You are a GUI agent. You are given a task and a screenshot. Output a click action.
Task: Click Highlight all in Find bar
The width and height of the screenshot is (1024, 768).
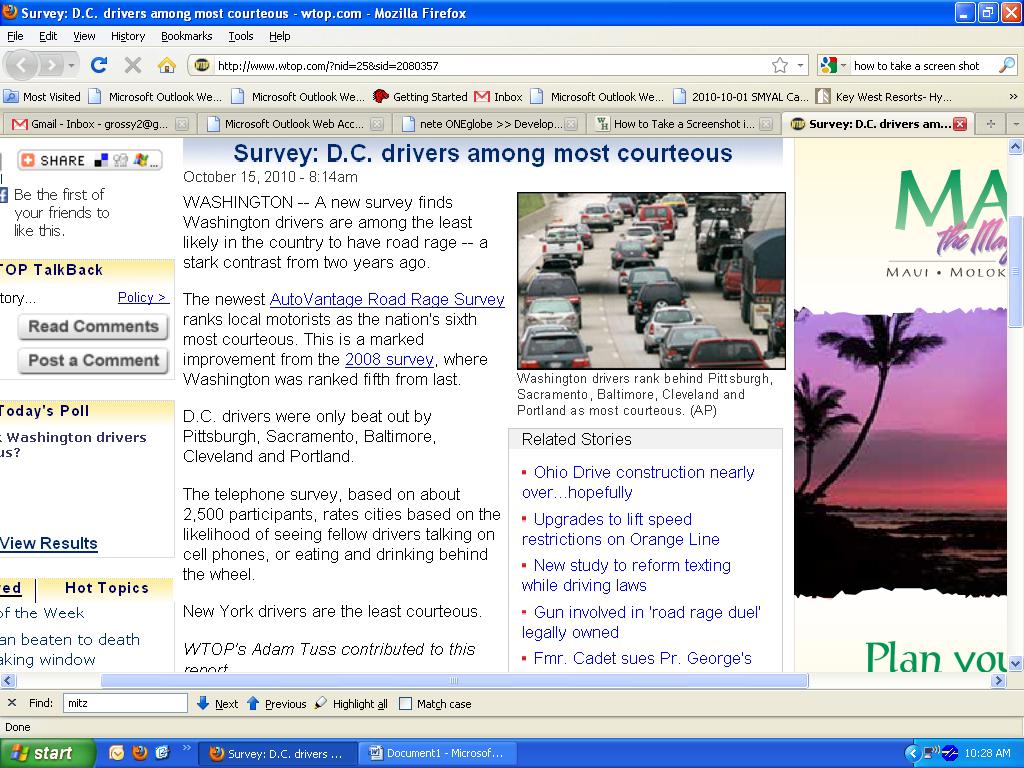click(351, 704)
